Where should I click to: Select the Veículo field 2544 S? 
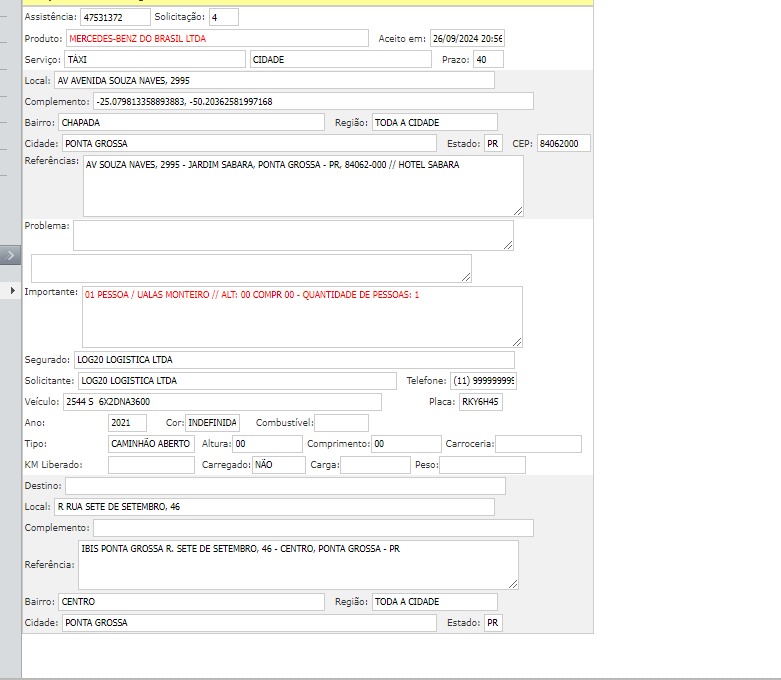point(222,402)
